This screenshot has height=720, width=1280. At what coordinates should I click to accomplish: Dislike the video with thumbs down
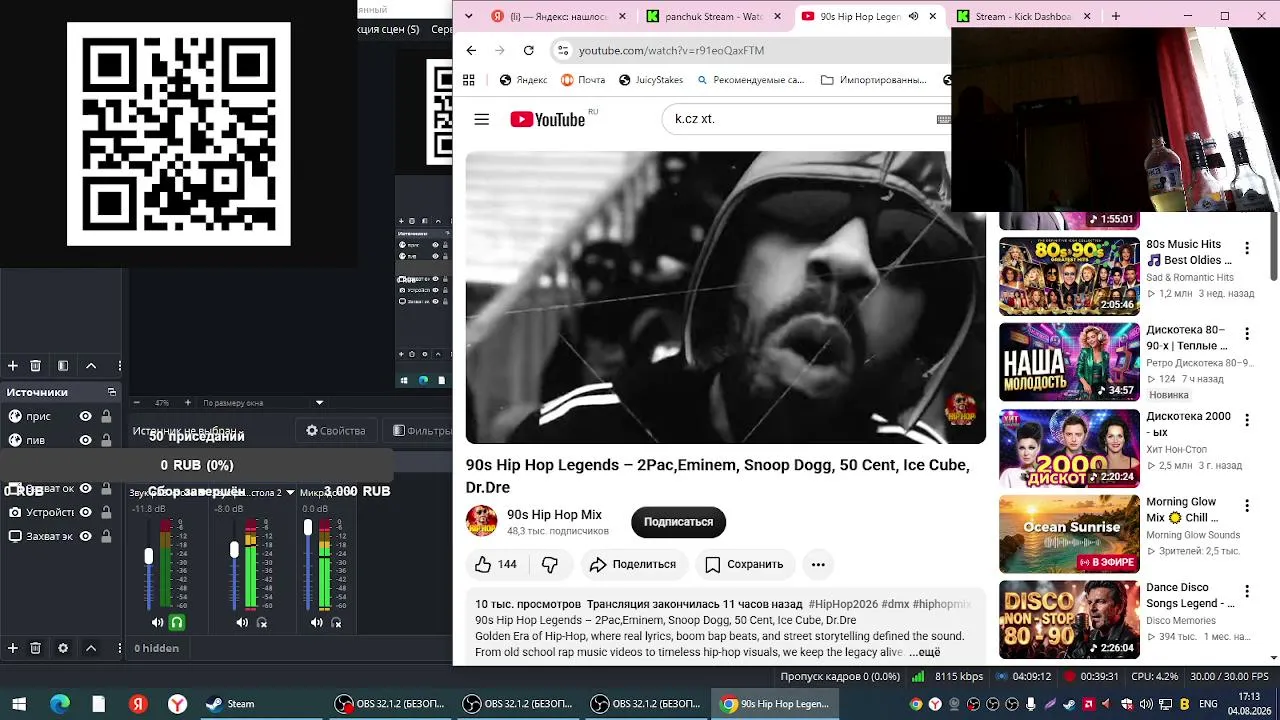coord(550,564)
